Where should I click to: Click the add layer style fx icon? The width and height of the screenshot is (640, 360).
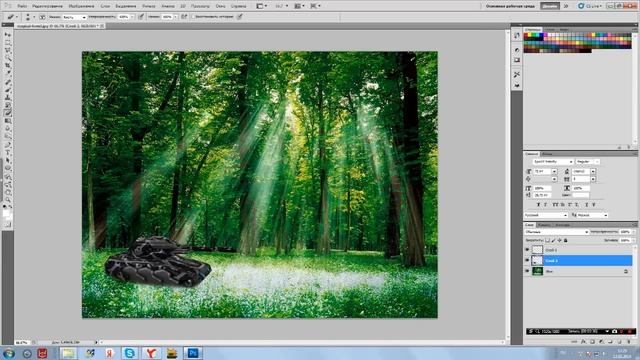coord(583,341)
